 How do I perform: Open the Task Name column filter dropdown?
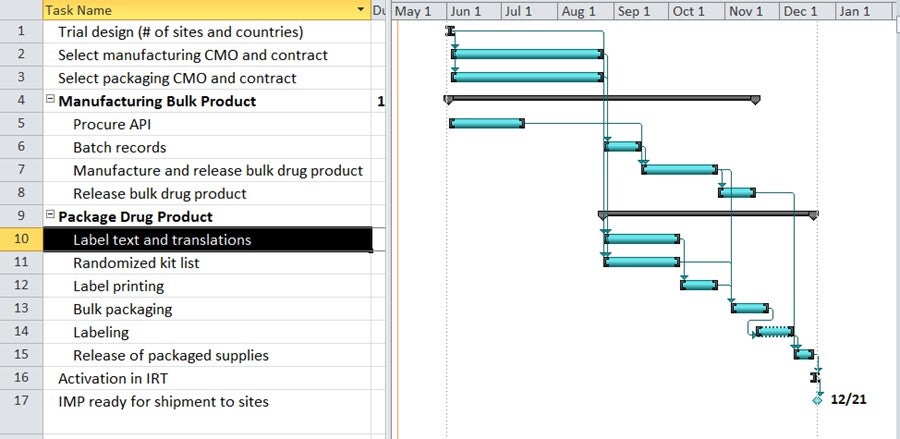tap(361, 10)
